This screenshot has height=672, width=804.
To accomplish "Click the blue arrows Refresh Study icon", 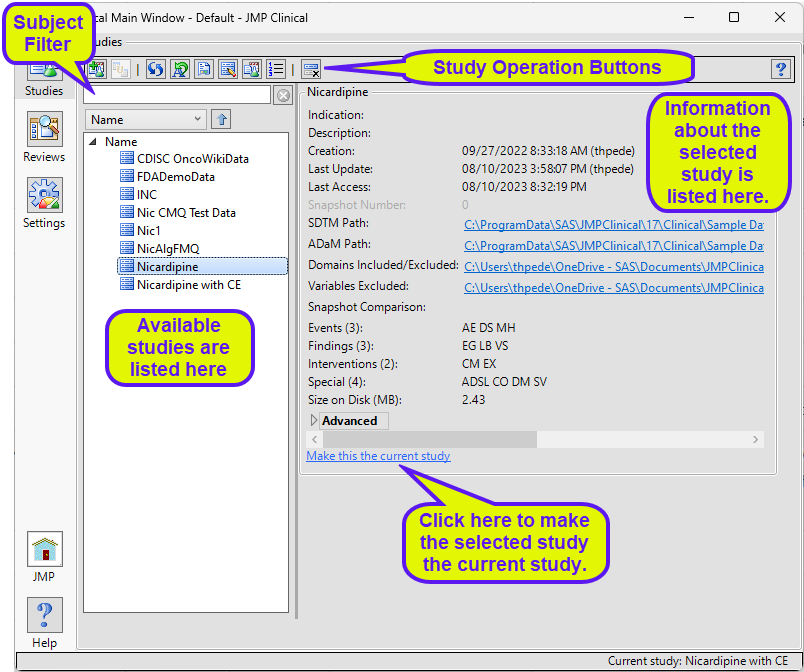I will [x=156, y=69].
